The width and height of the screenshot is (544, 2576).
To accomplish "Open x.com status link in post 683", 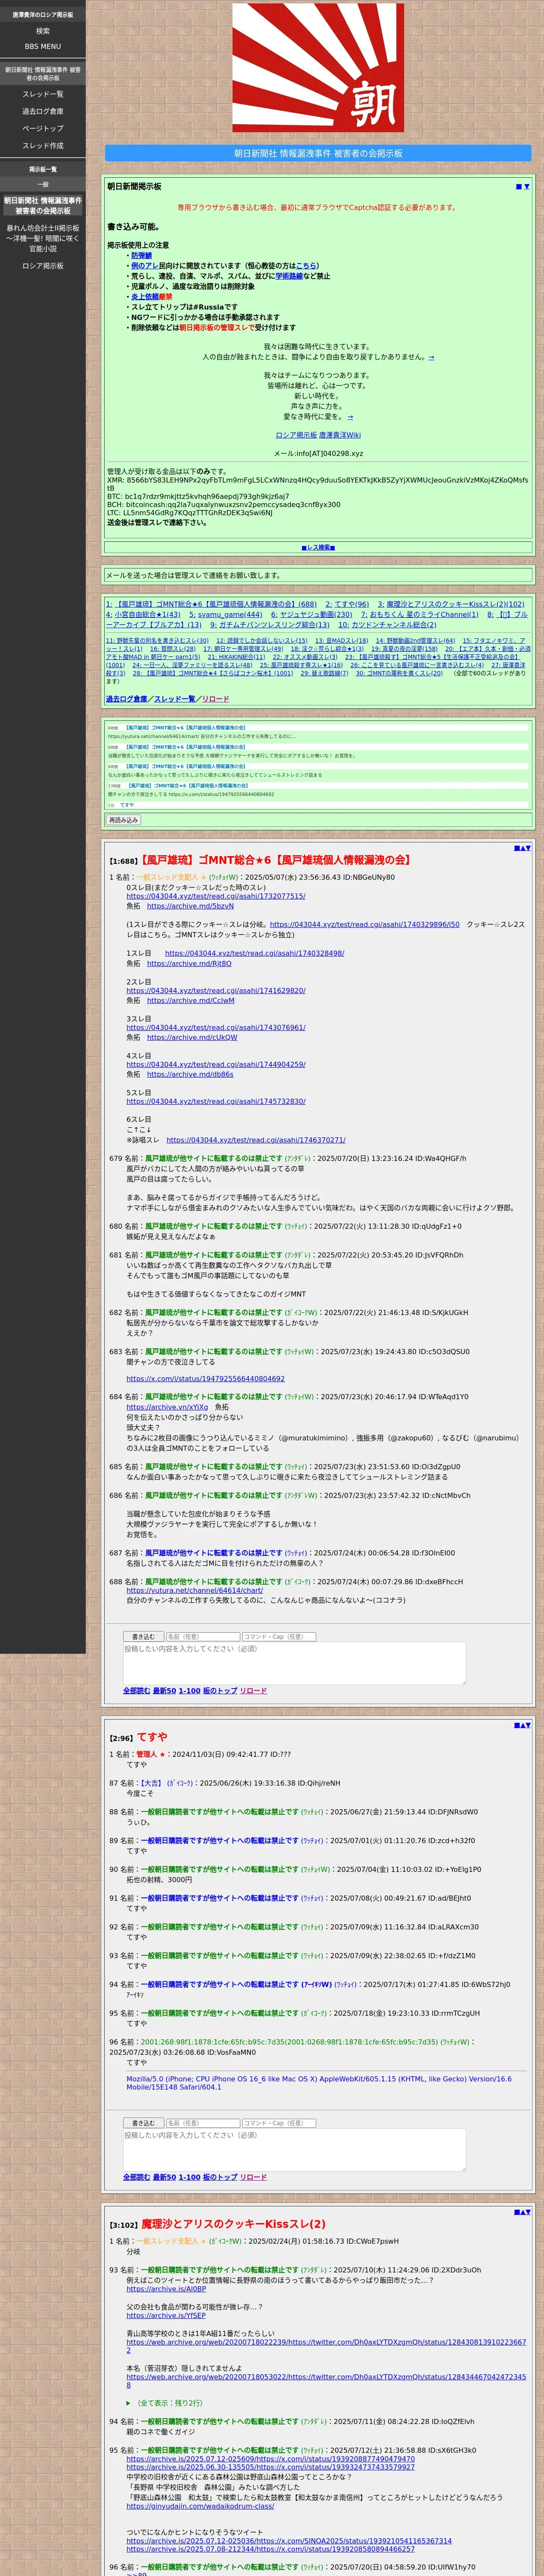I will pos(205,1378).
